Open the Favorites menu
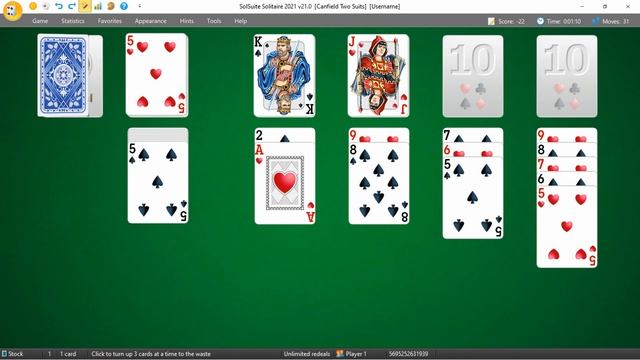The height and width of the screenshot is (360, 640). pos(109,21)
